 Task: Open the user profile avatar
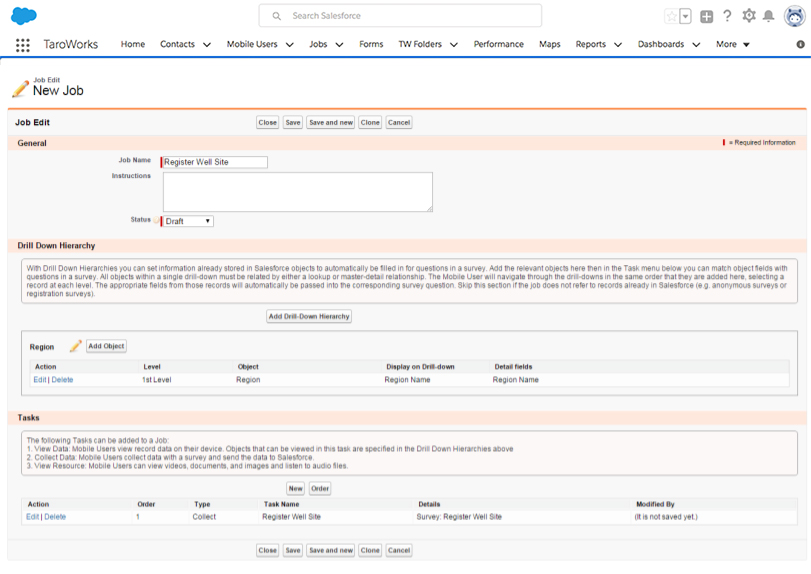click(x=795, y=16)
